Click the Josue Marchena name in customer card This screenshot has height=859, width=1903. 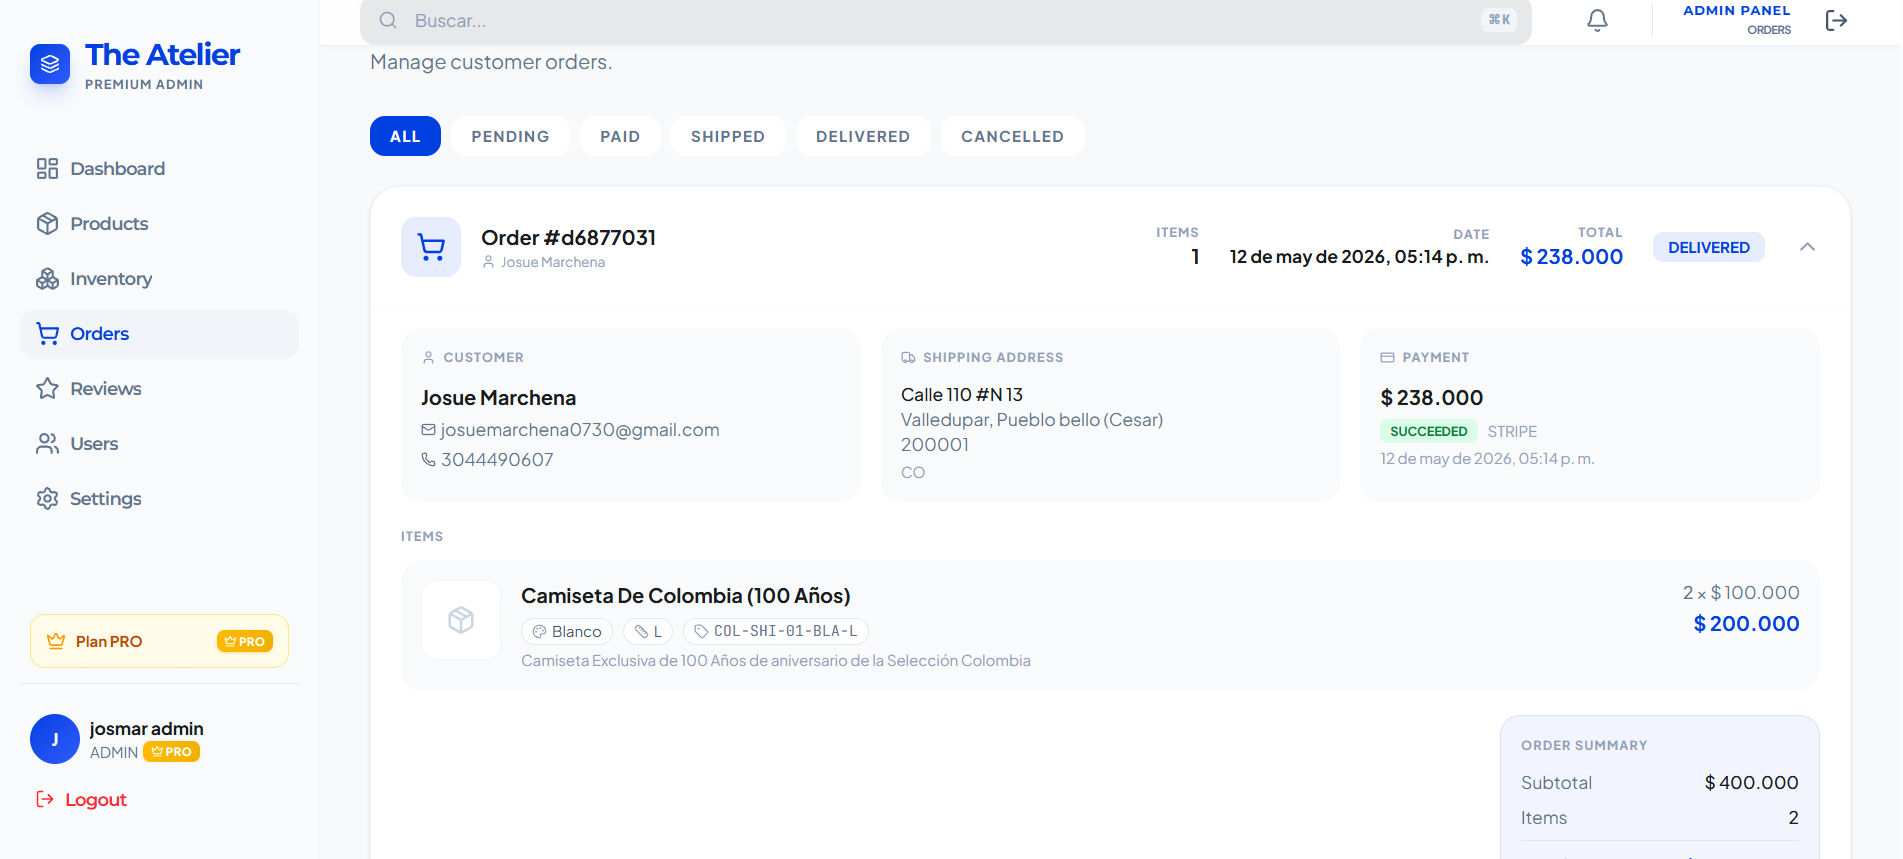(498, 398)
